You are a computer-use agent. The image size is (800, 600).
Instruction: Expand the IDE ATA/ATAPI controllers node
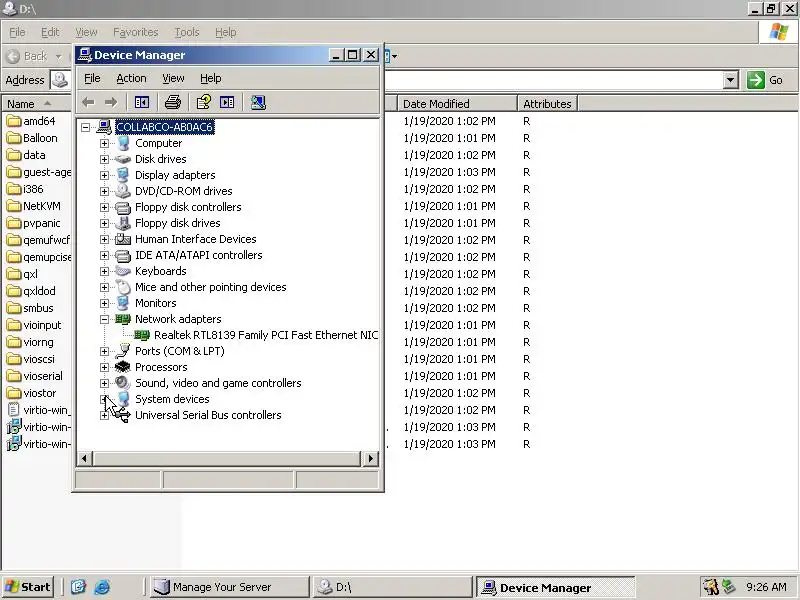[104, 255]
